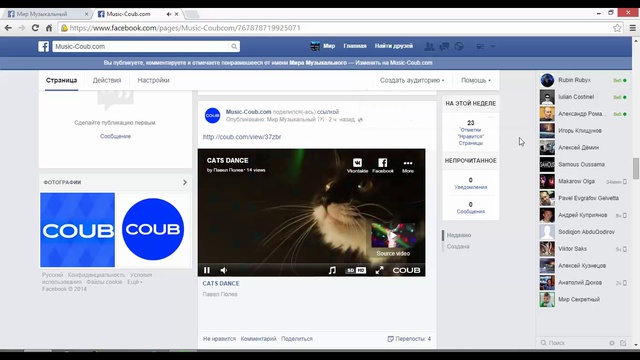
Task: Open chat settings gear icon
Action: coord(612,343)
